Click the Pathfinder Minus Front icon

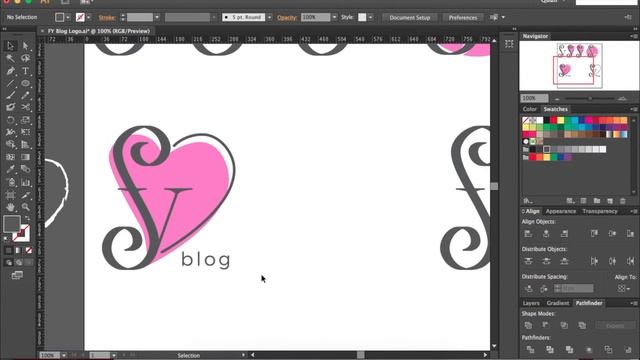(x=546, y=325)
